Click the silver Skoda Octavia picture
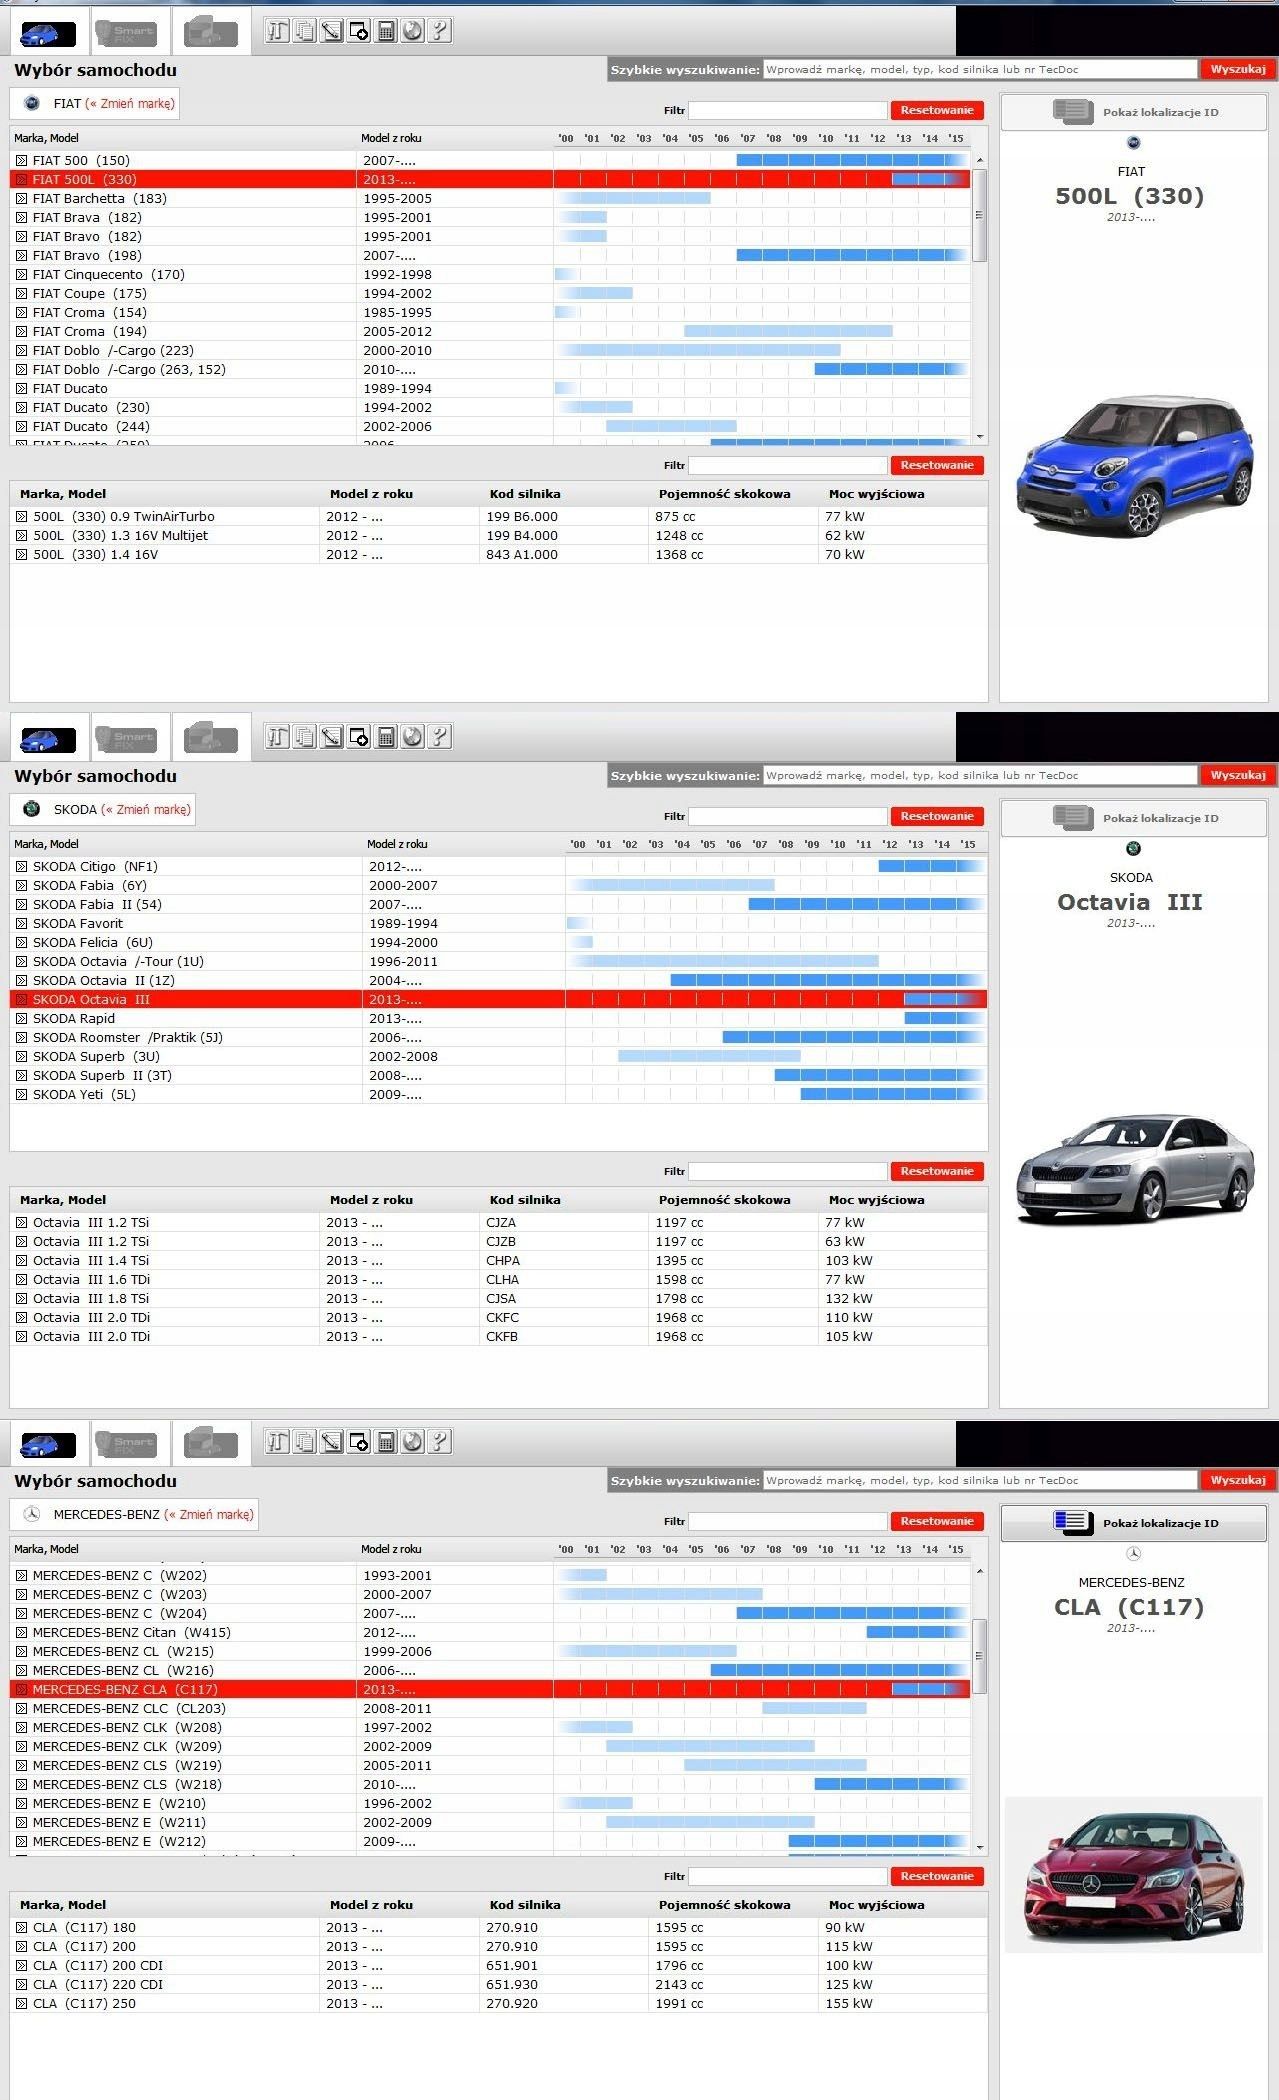Viewport: 1279px width, 2100px height. click(1134, 1169)
